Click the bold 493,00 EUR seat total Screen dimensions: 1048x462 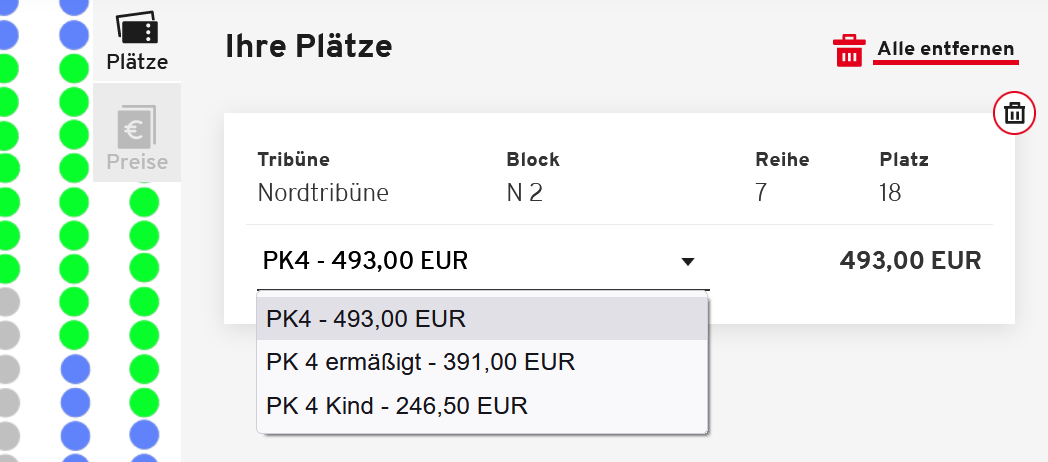pyautogui.click(x=910, y=261)
